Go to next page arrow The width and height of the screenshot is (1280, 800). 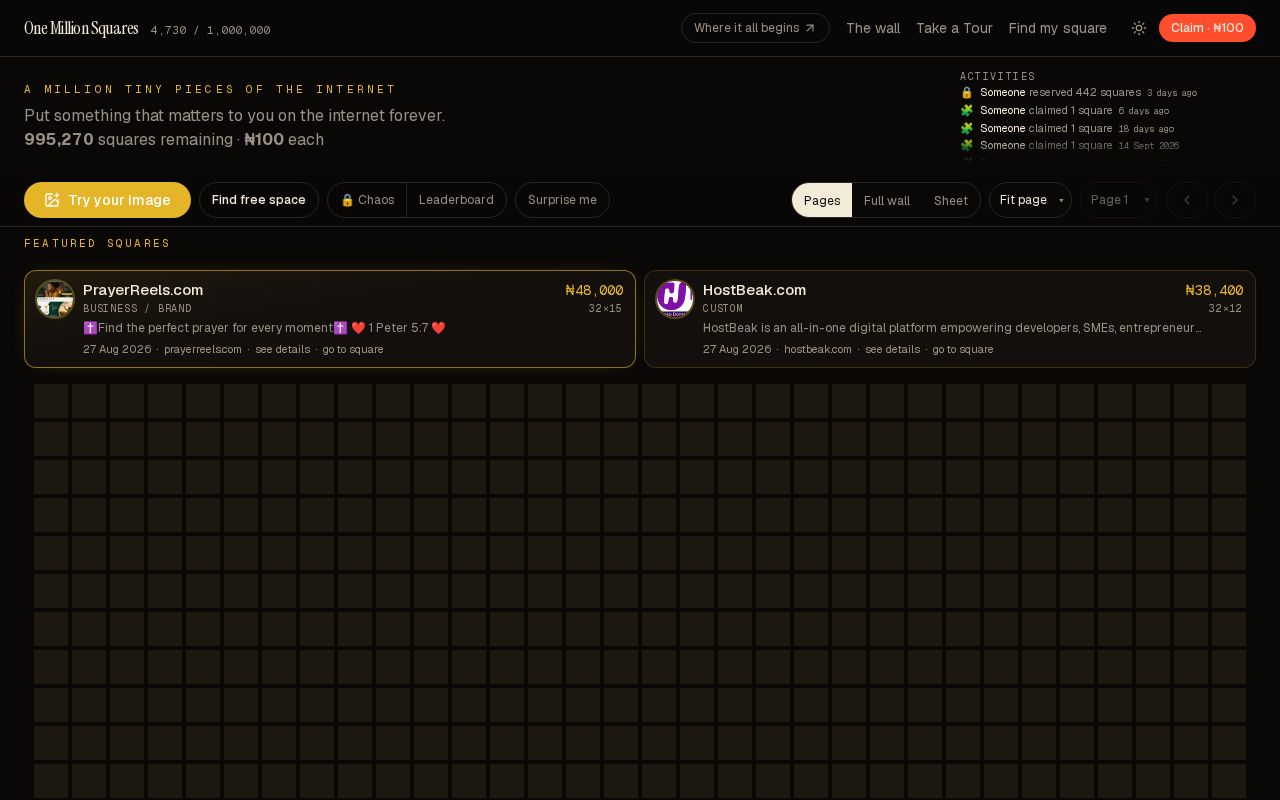coord(1235,200)
